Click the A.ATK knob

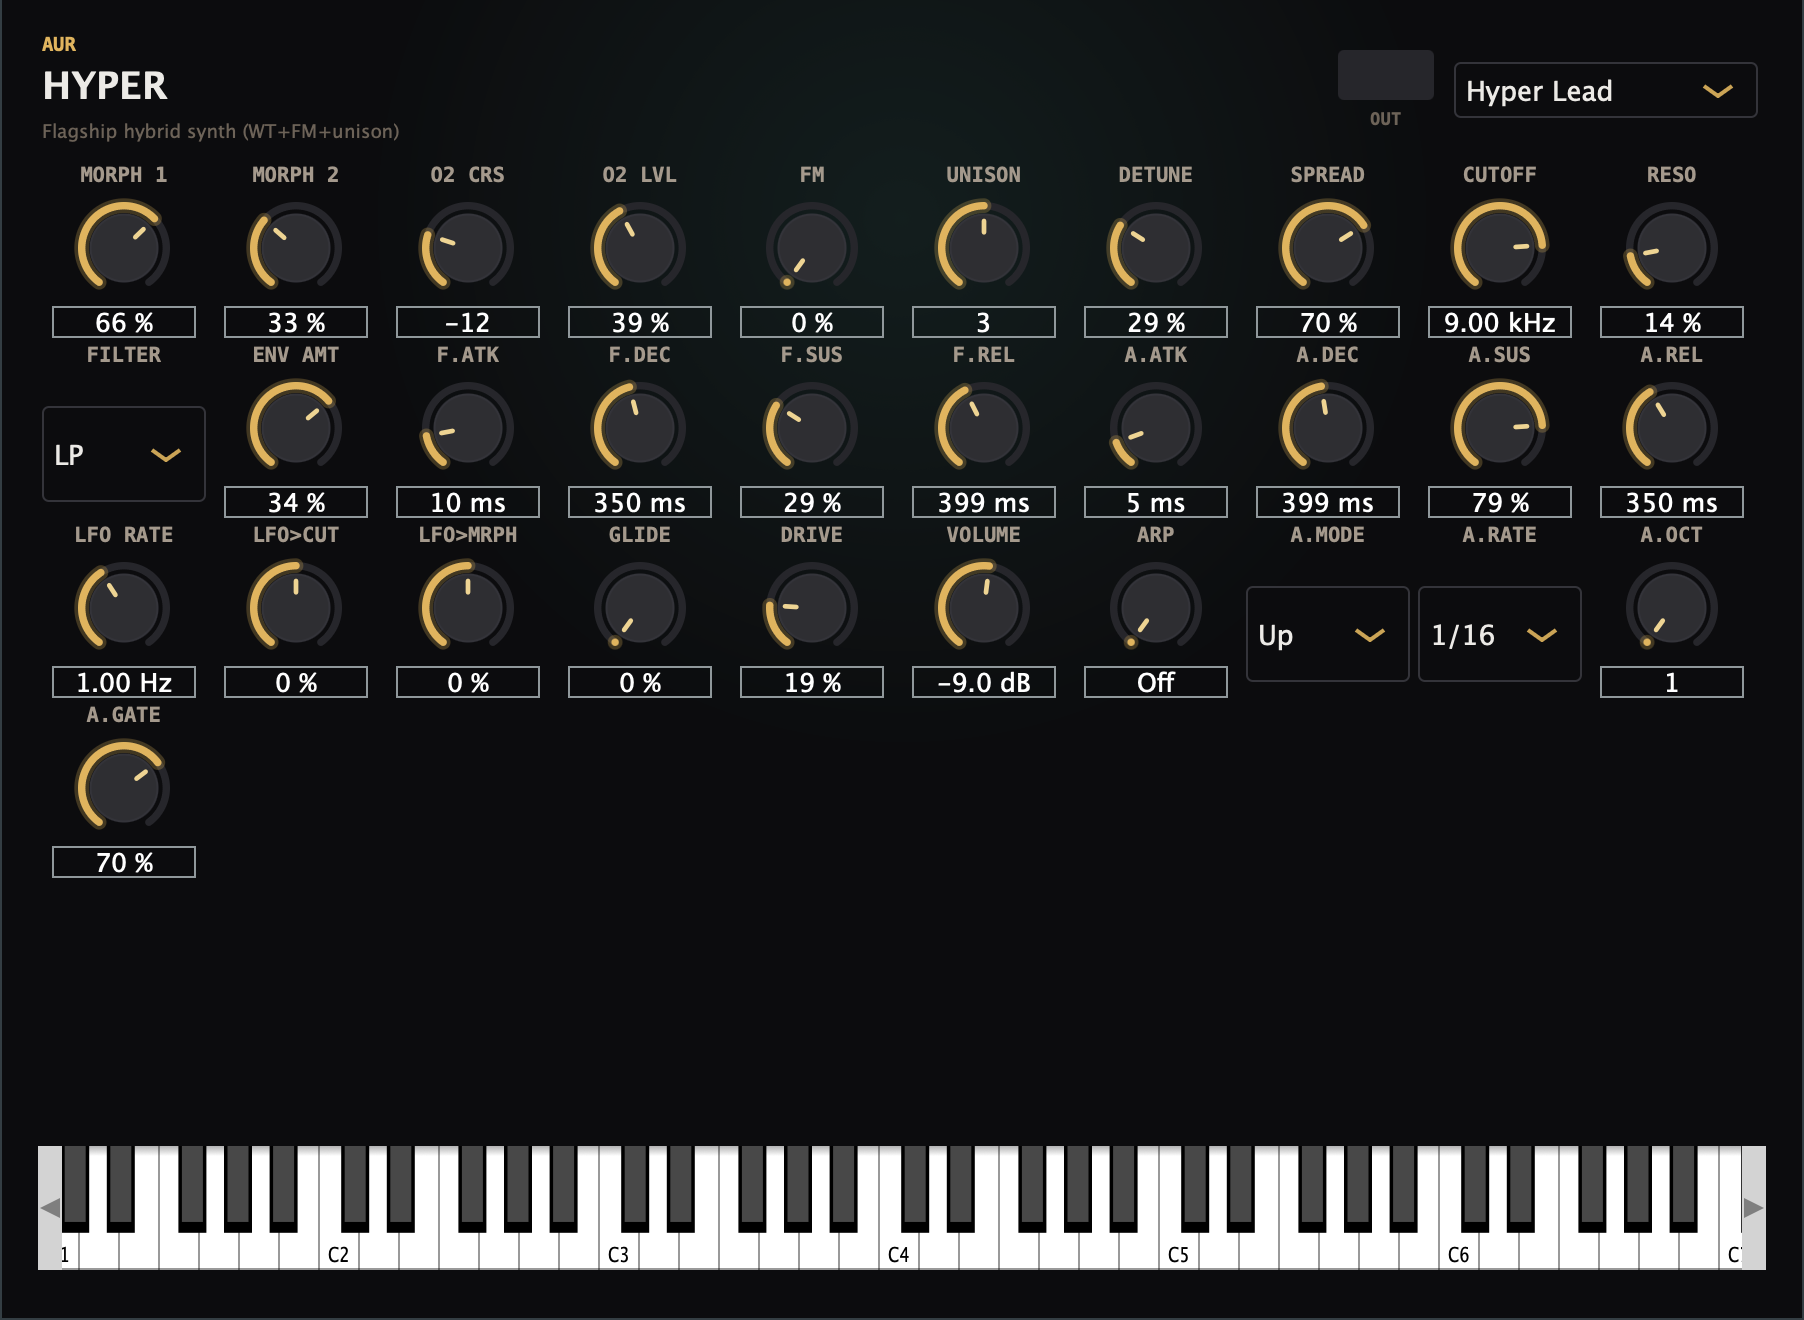[1155, 426]
